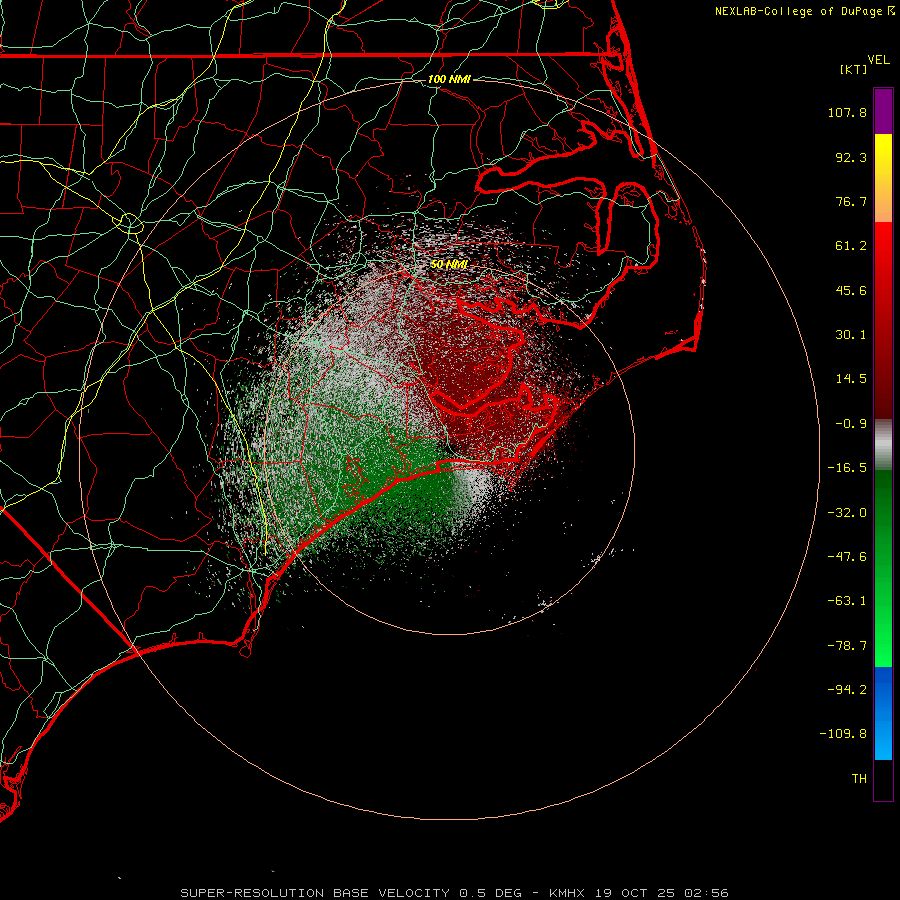Click the blue color bar segment

pyautogui.click(x=883, y=713)
